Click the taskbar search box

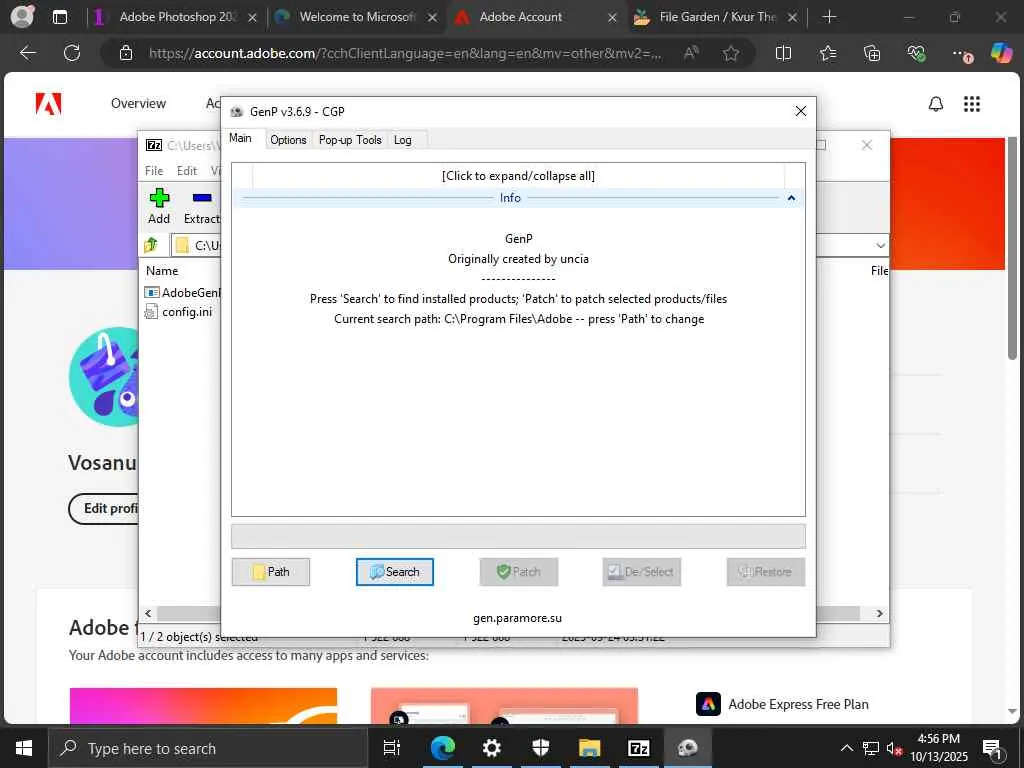point(208,748)
